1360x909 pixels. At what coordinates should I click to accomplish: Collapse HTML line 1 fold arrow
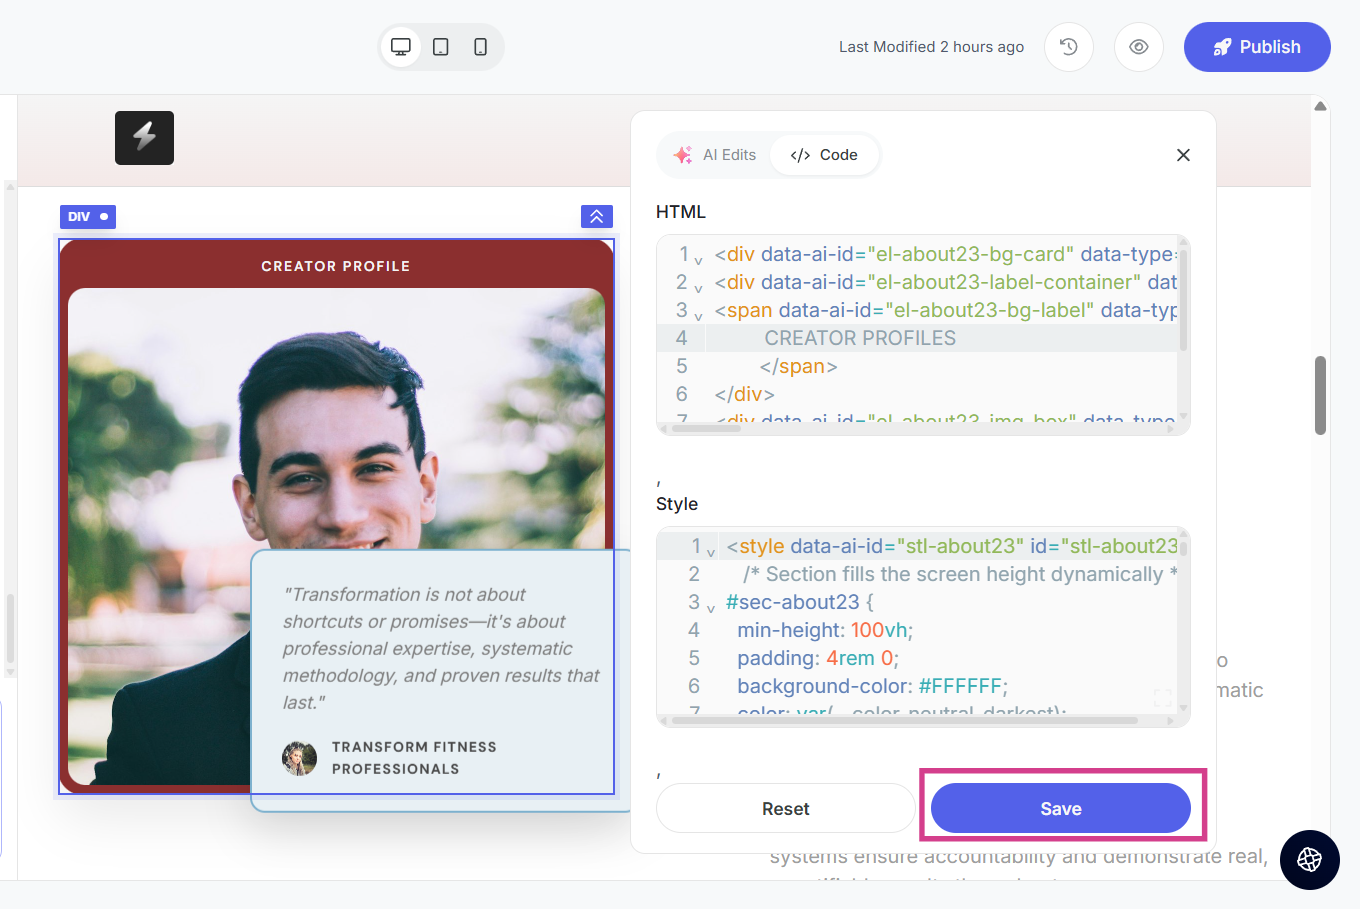[698, 260]
